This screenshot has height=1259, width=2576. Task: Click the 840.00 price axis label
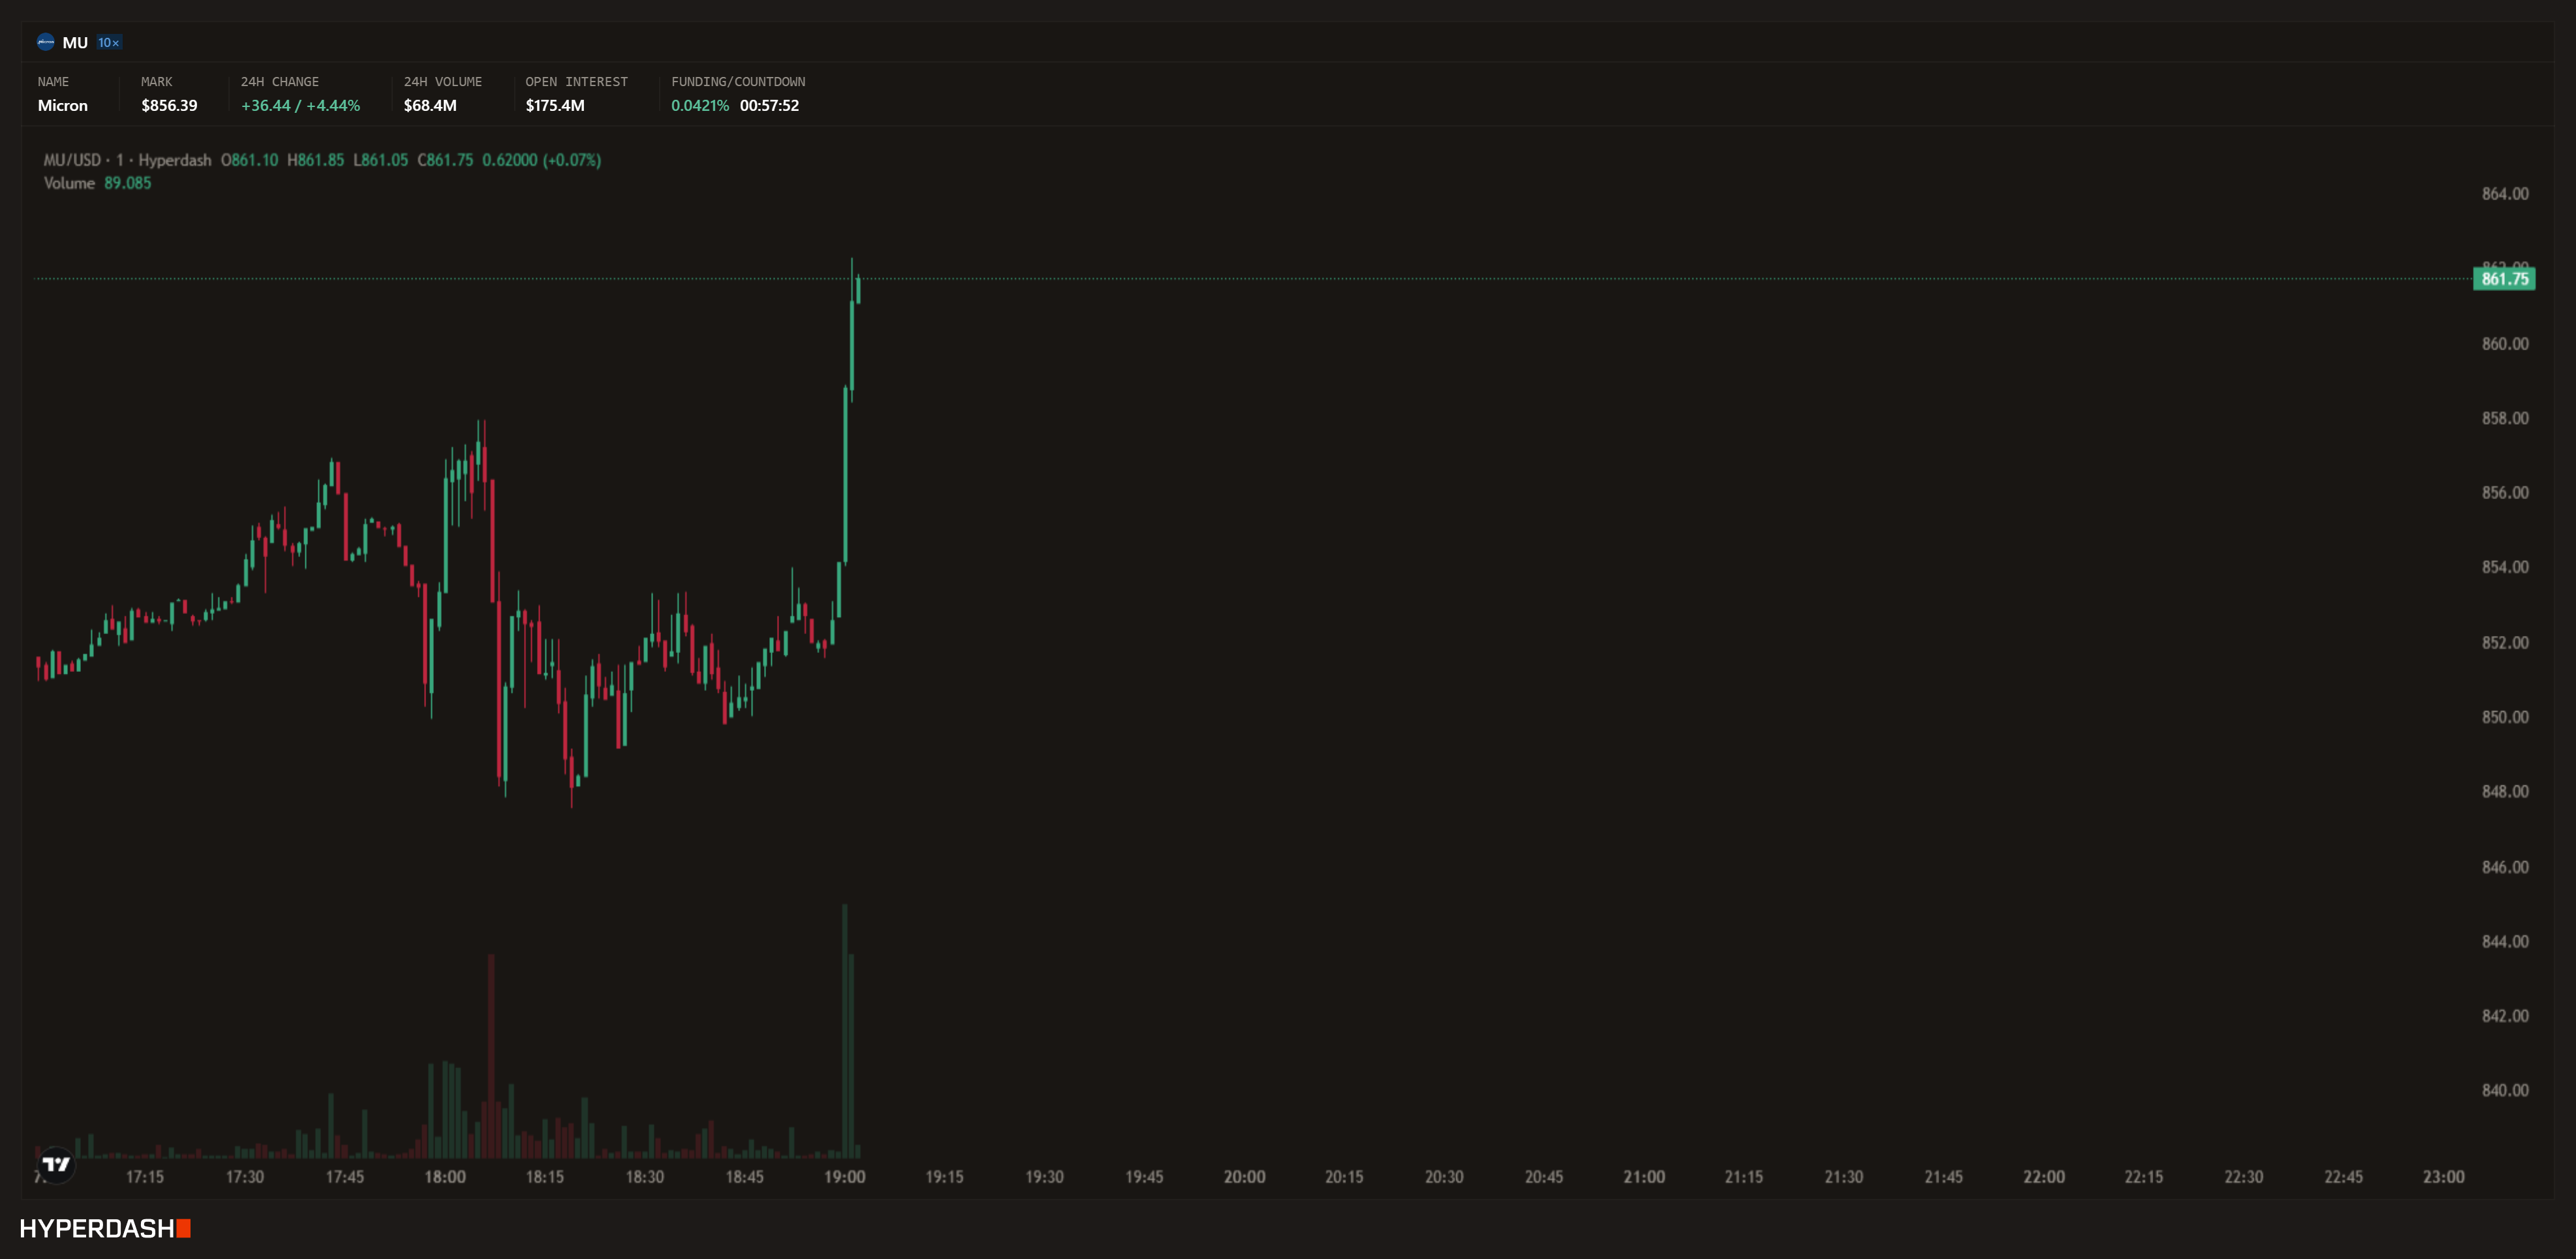pyautogui.click(x=2505, y=1091)
